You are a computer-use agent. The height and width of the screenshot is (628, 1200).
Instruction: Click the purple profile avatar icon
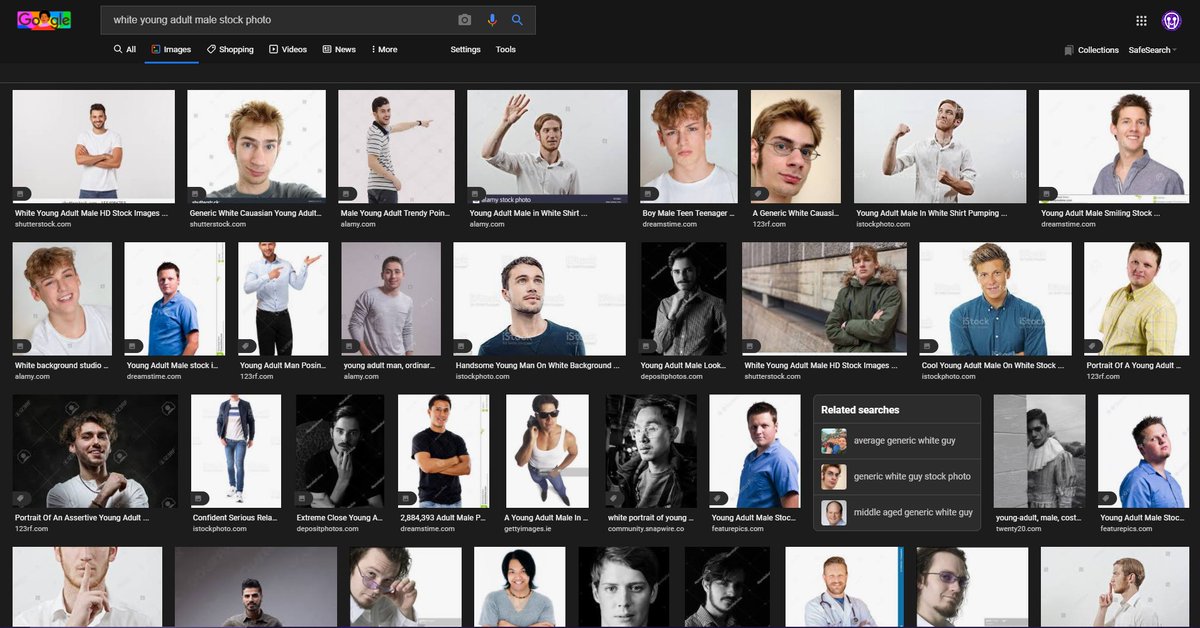point(1173,20)
